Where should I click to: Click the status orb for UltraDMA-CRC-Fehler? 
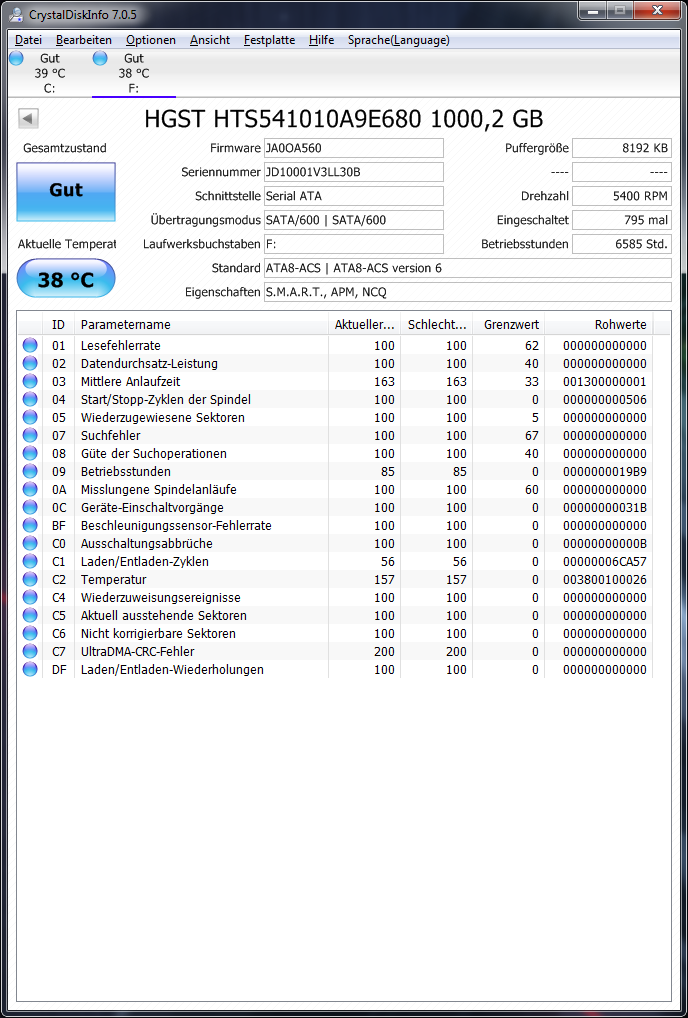[x=30, y=651]
